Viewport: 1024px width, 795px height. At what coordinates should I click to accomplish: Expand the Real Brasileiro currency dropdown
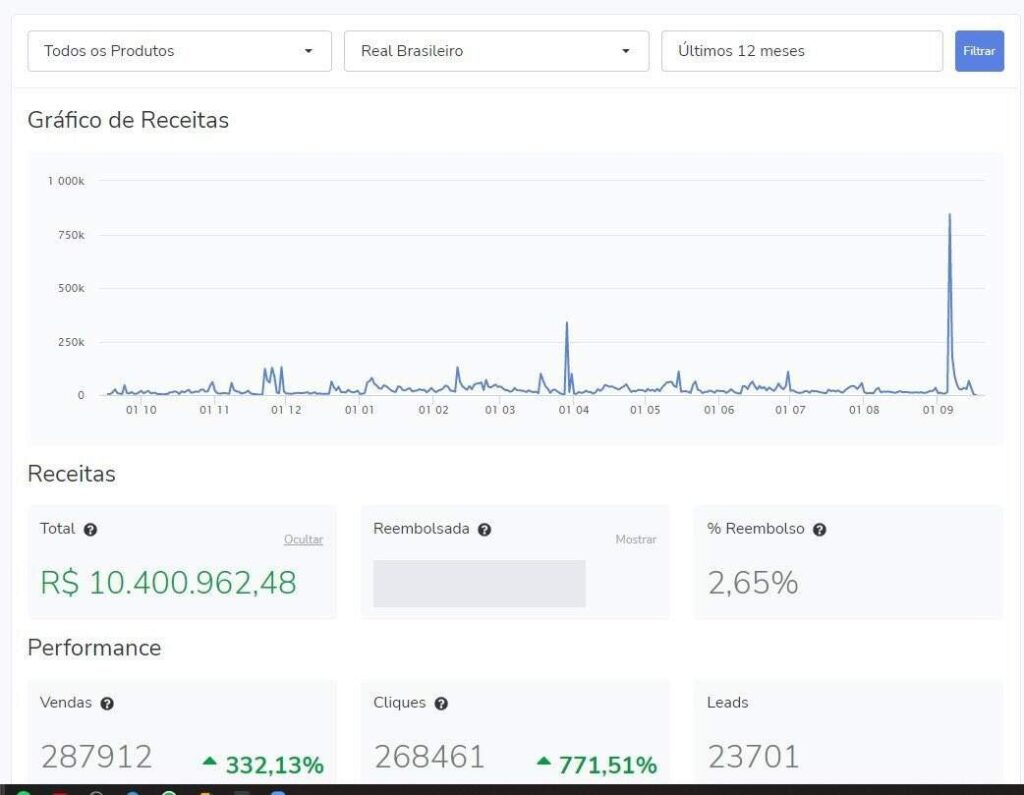click(496, 51)
